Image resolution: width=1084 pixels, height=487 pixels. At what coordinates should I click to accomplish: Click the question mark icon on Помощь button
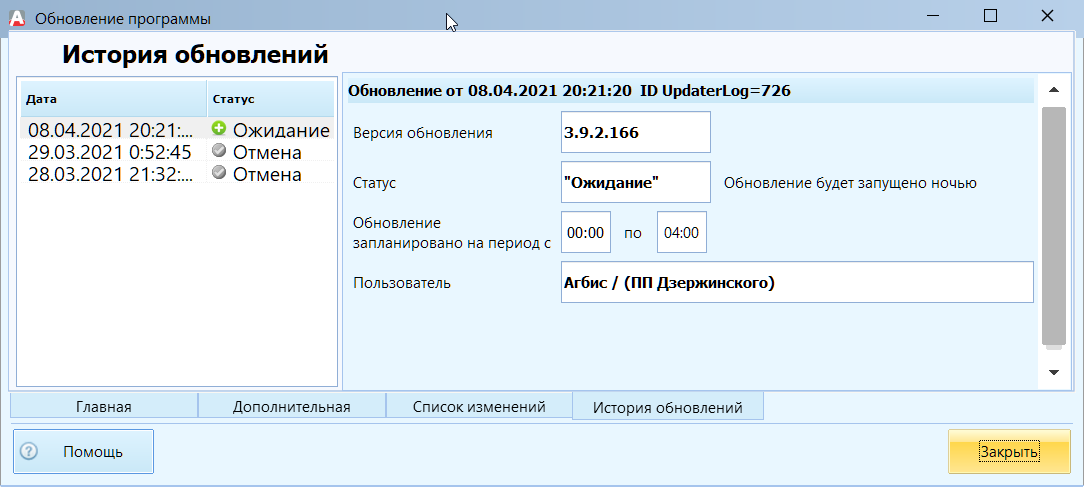[28, 451]
